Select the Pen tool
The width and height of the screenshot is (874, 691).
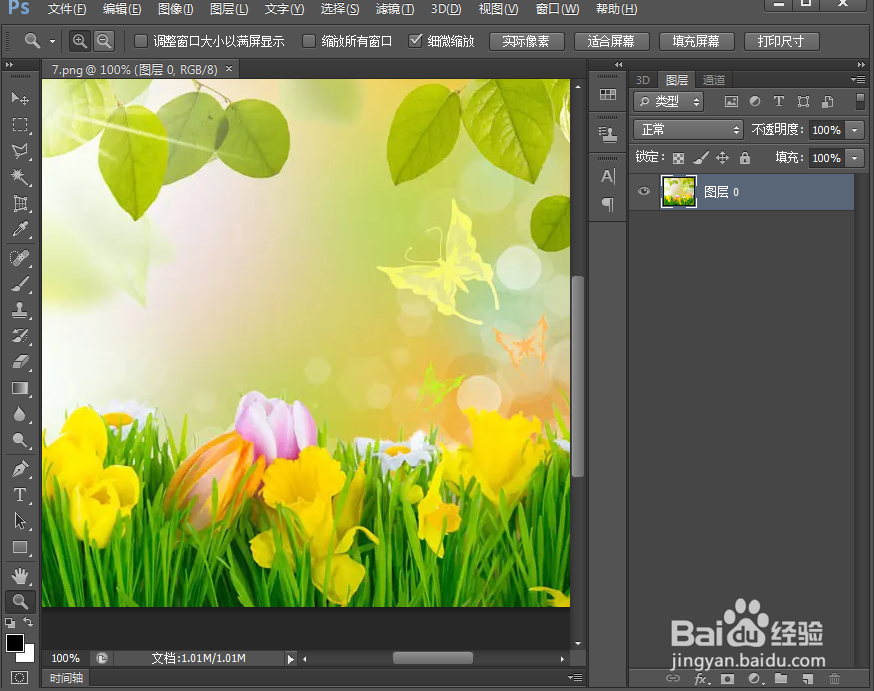point(20,469)
